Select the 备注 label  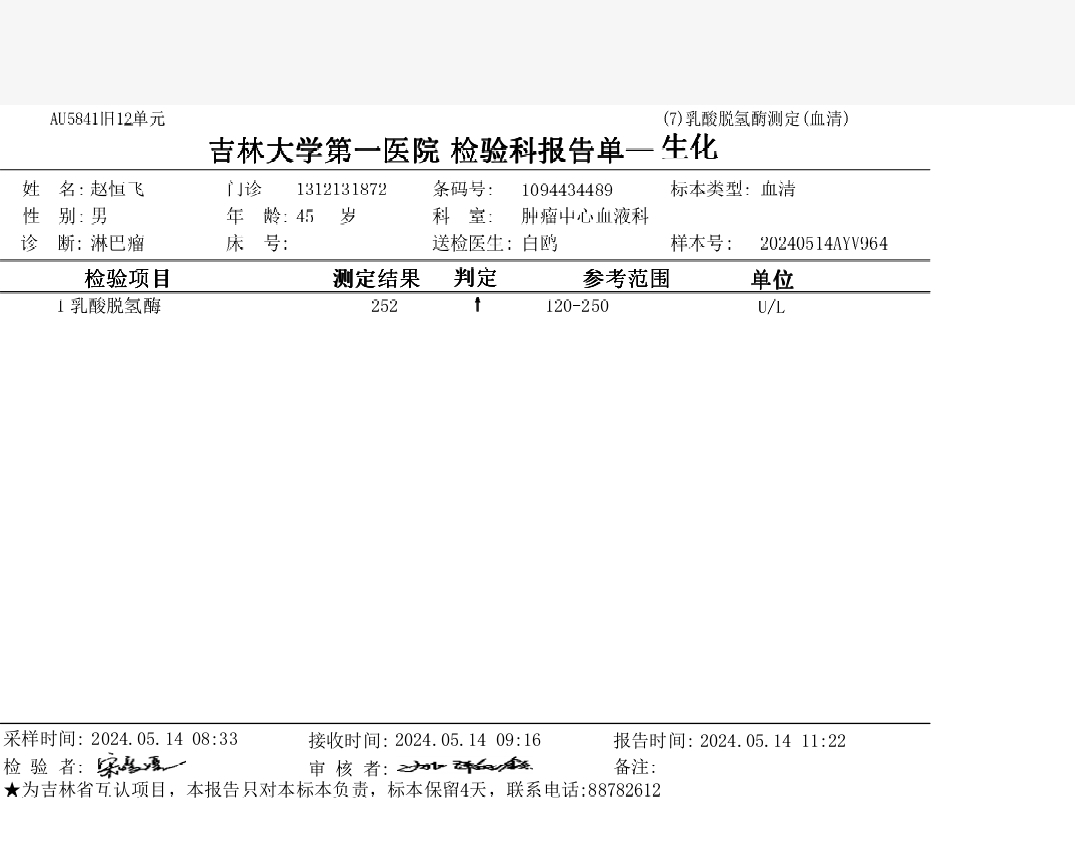(635, 767)
